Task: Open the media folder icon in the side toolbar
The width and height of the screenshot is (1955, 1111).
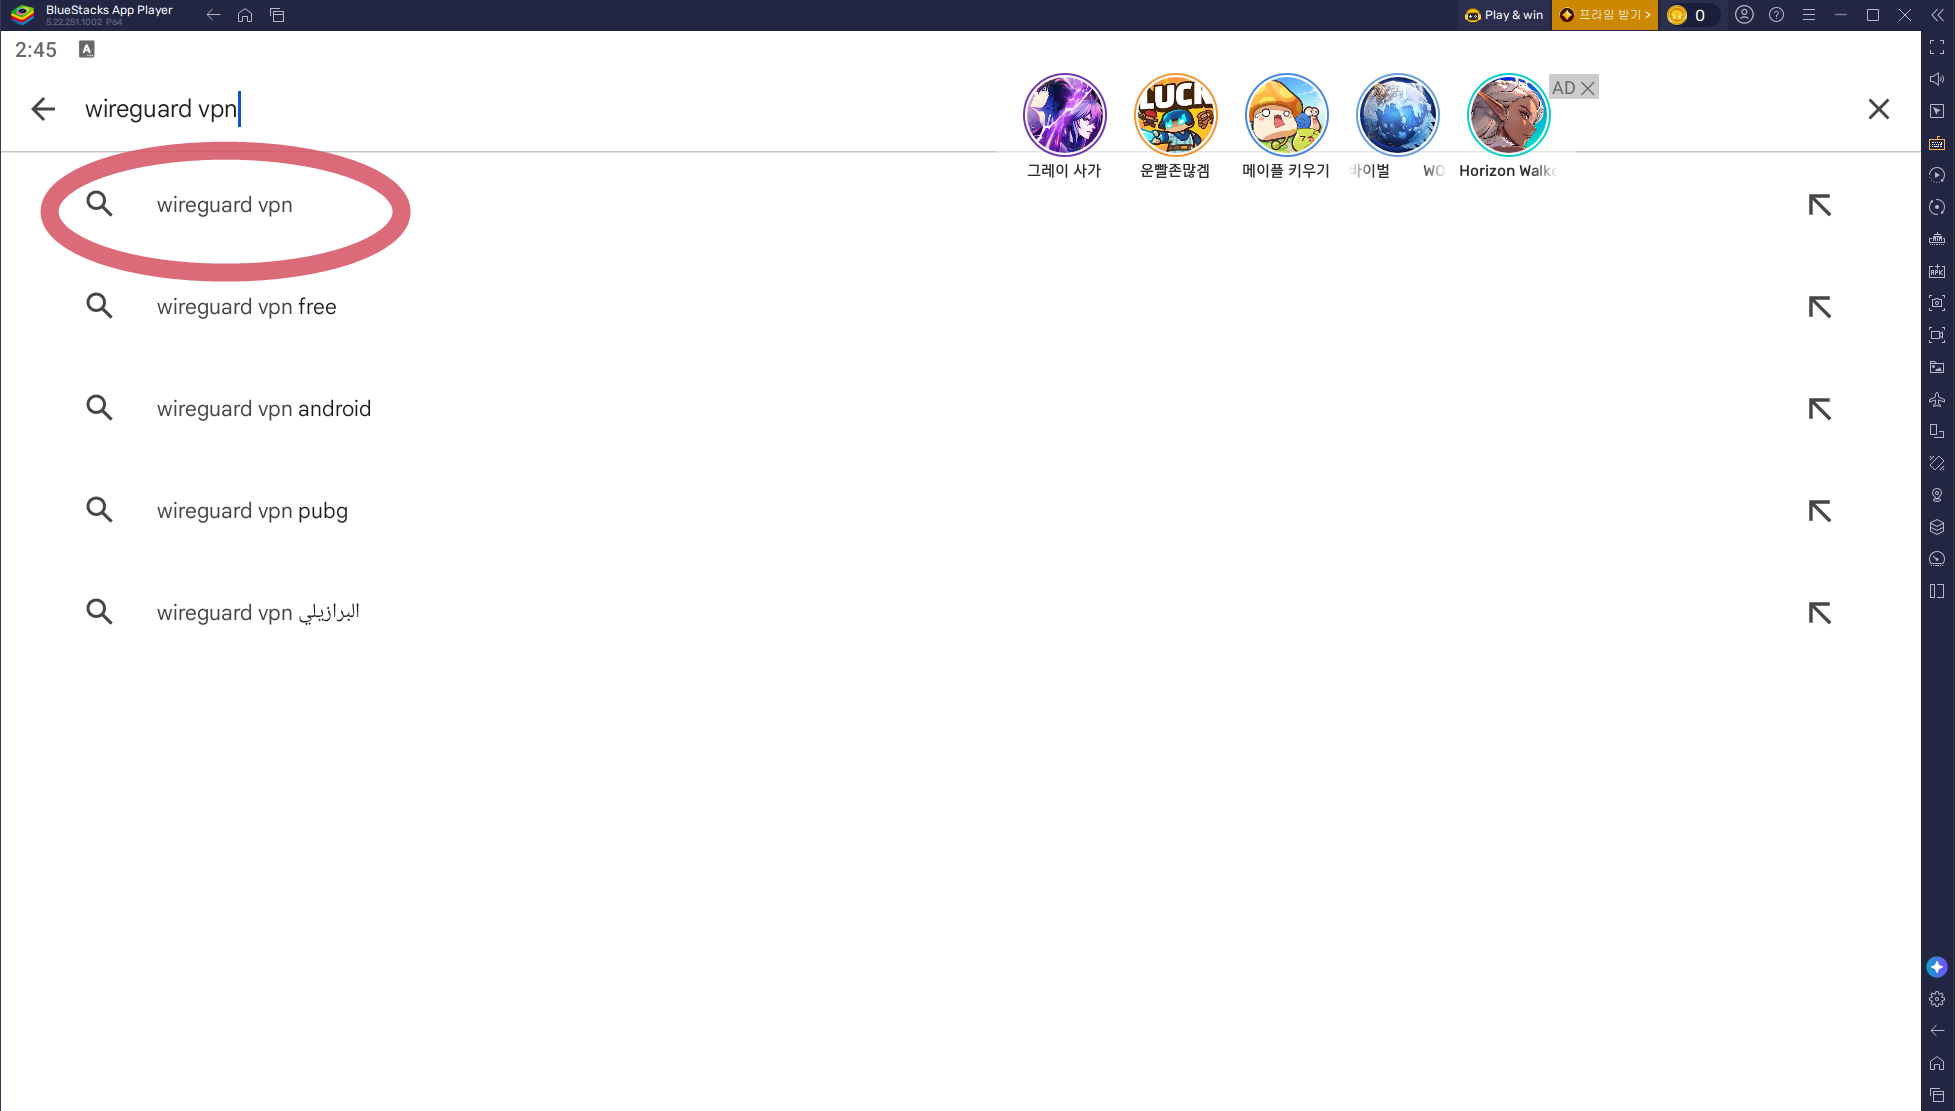Action: click(x=1937, y=367)
